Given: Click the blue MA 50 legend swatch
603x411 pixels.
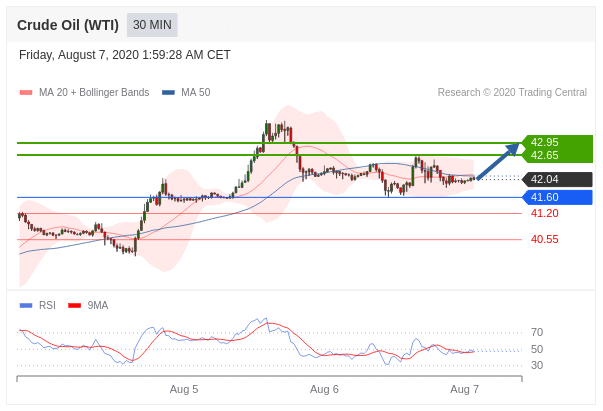Looking at the screenshot, I should tap(168, 93).
